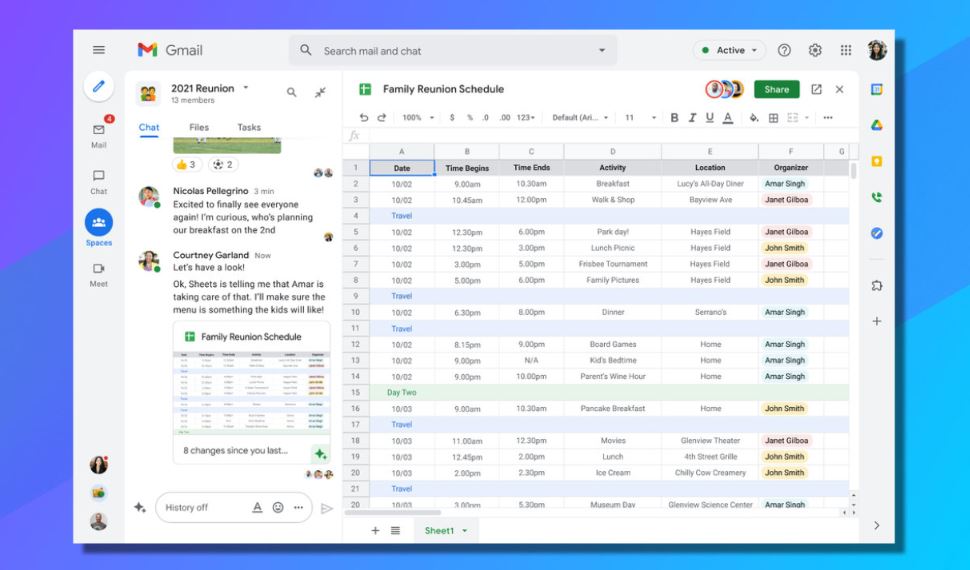The width and height of the screenshot is (970, 570).
Task: Open the fill color bucket
Action: 753,118
